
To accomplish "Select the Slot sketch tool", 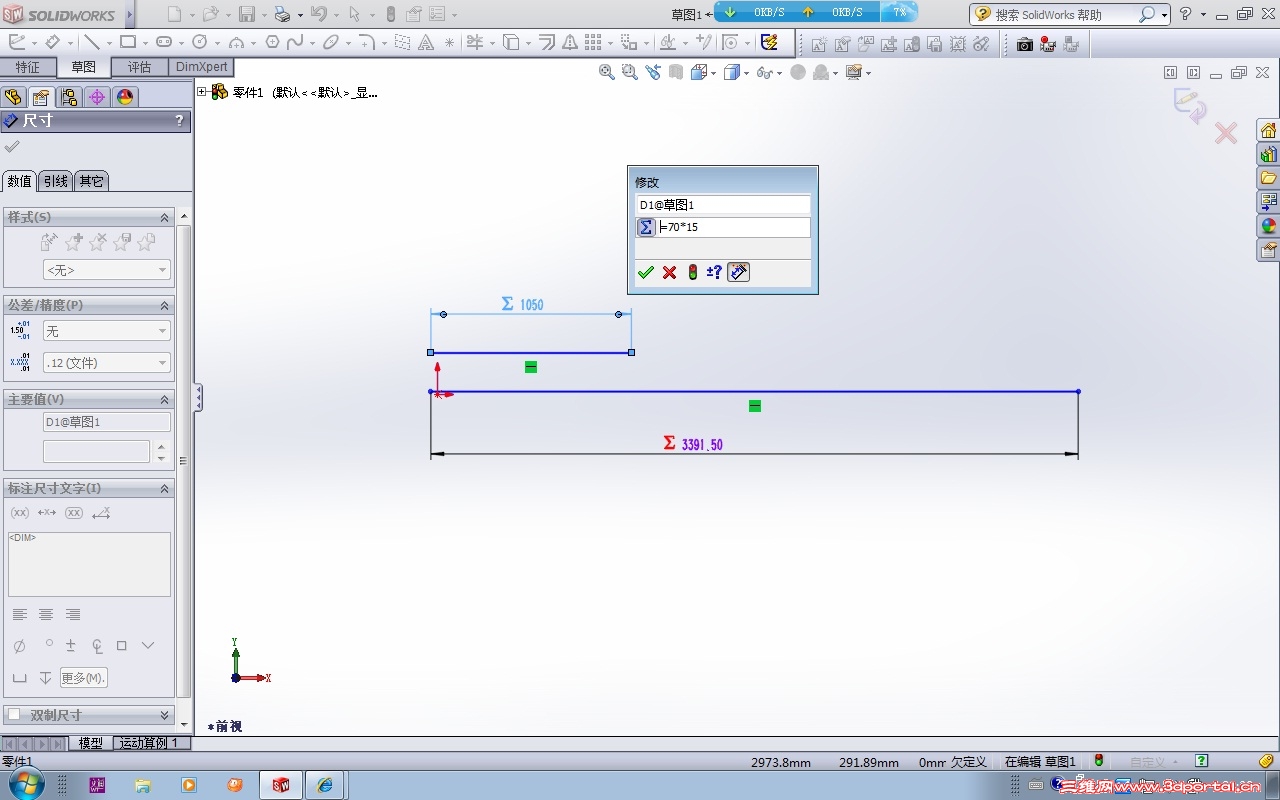I will point(164,42).
